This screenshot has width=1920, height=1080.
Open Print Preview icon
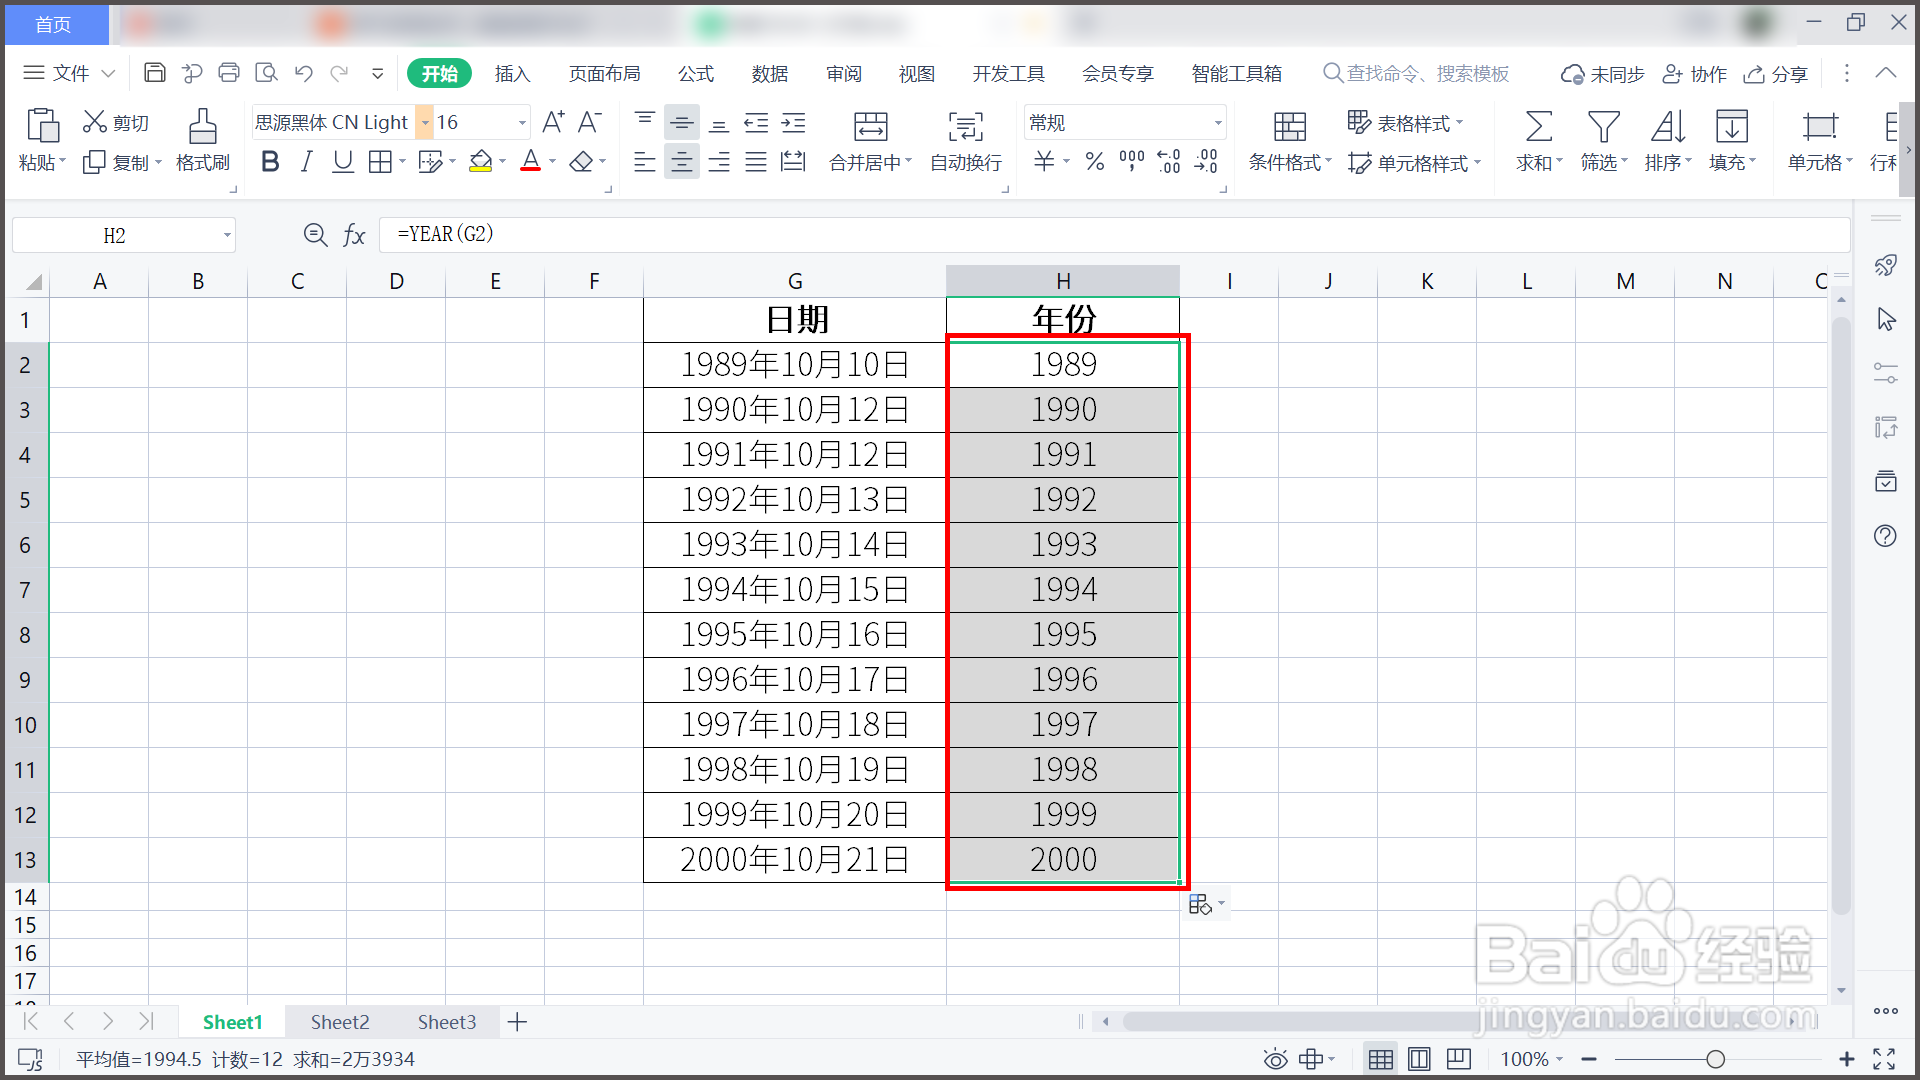point(266,73)
